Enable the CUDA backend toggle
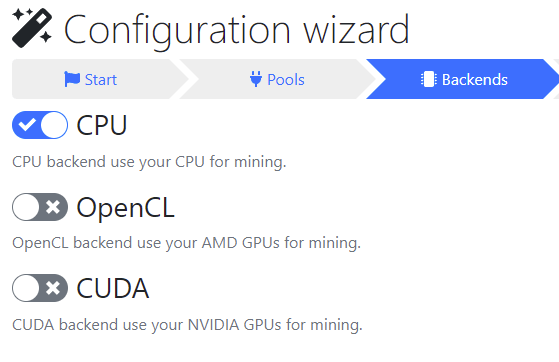Viewport: 559px width, 362px height. coord(40,288)
